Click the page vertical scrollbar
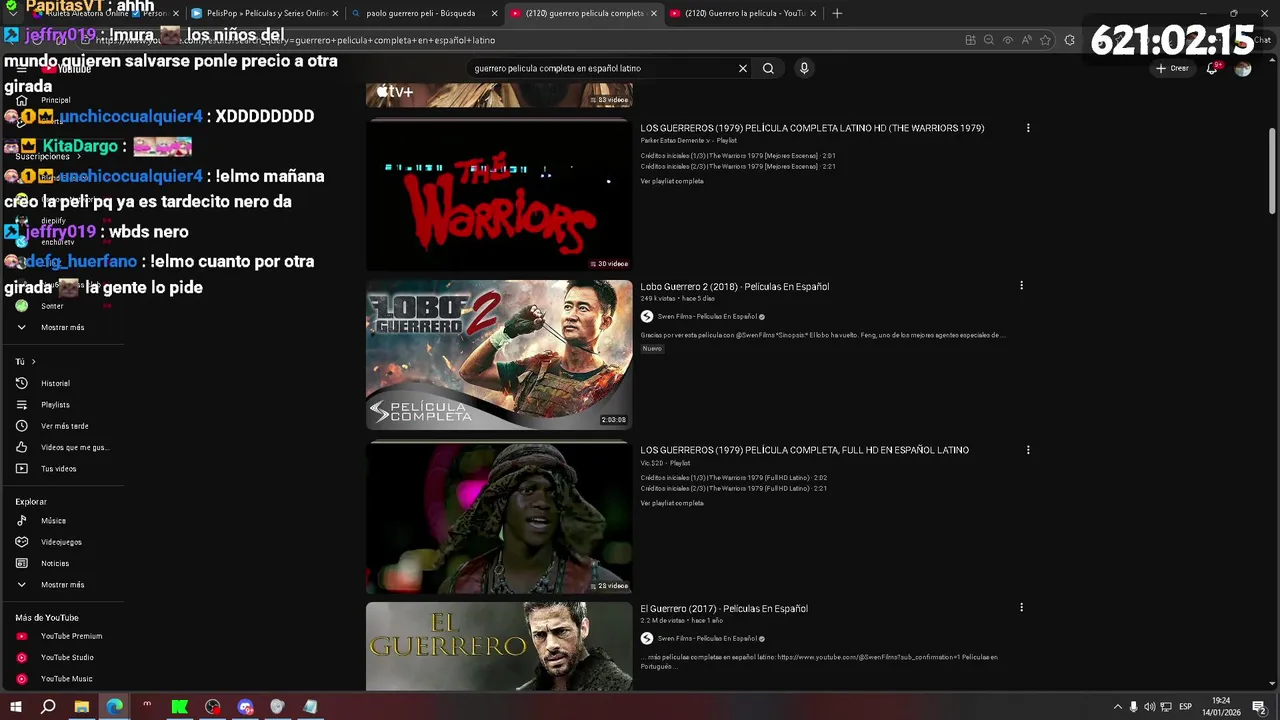Viewport: 1280px width, 720px height. [x=1272, y=170]
